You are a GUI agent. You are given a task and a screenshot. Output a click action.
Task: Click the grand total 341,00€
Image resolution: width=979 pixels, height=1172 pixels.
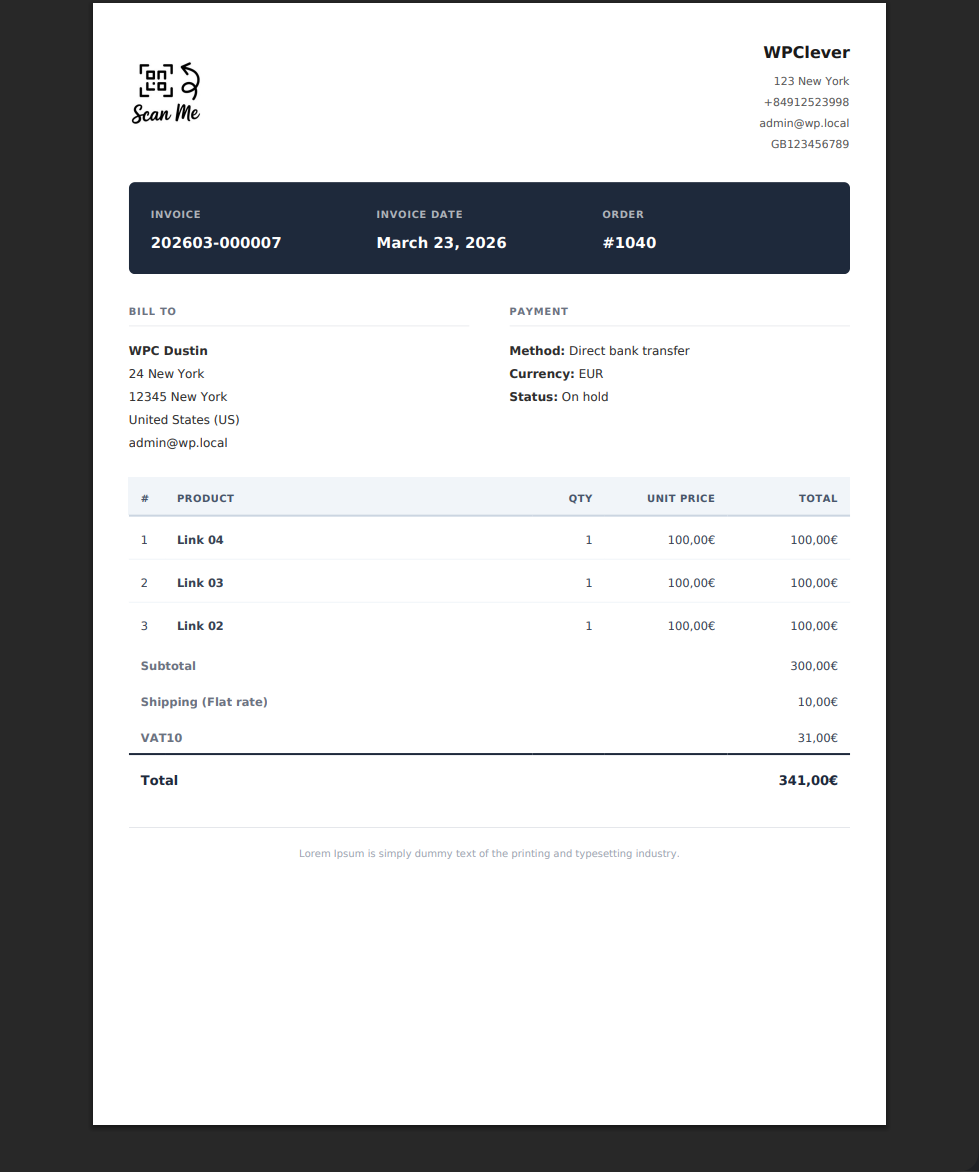[807, 781]
